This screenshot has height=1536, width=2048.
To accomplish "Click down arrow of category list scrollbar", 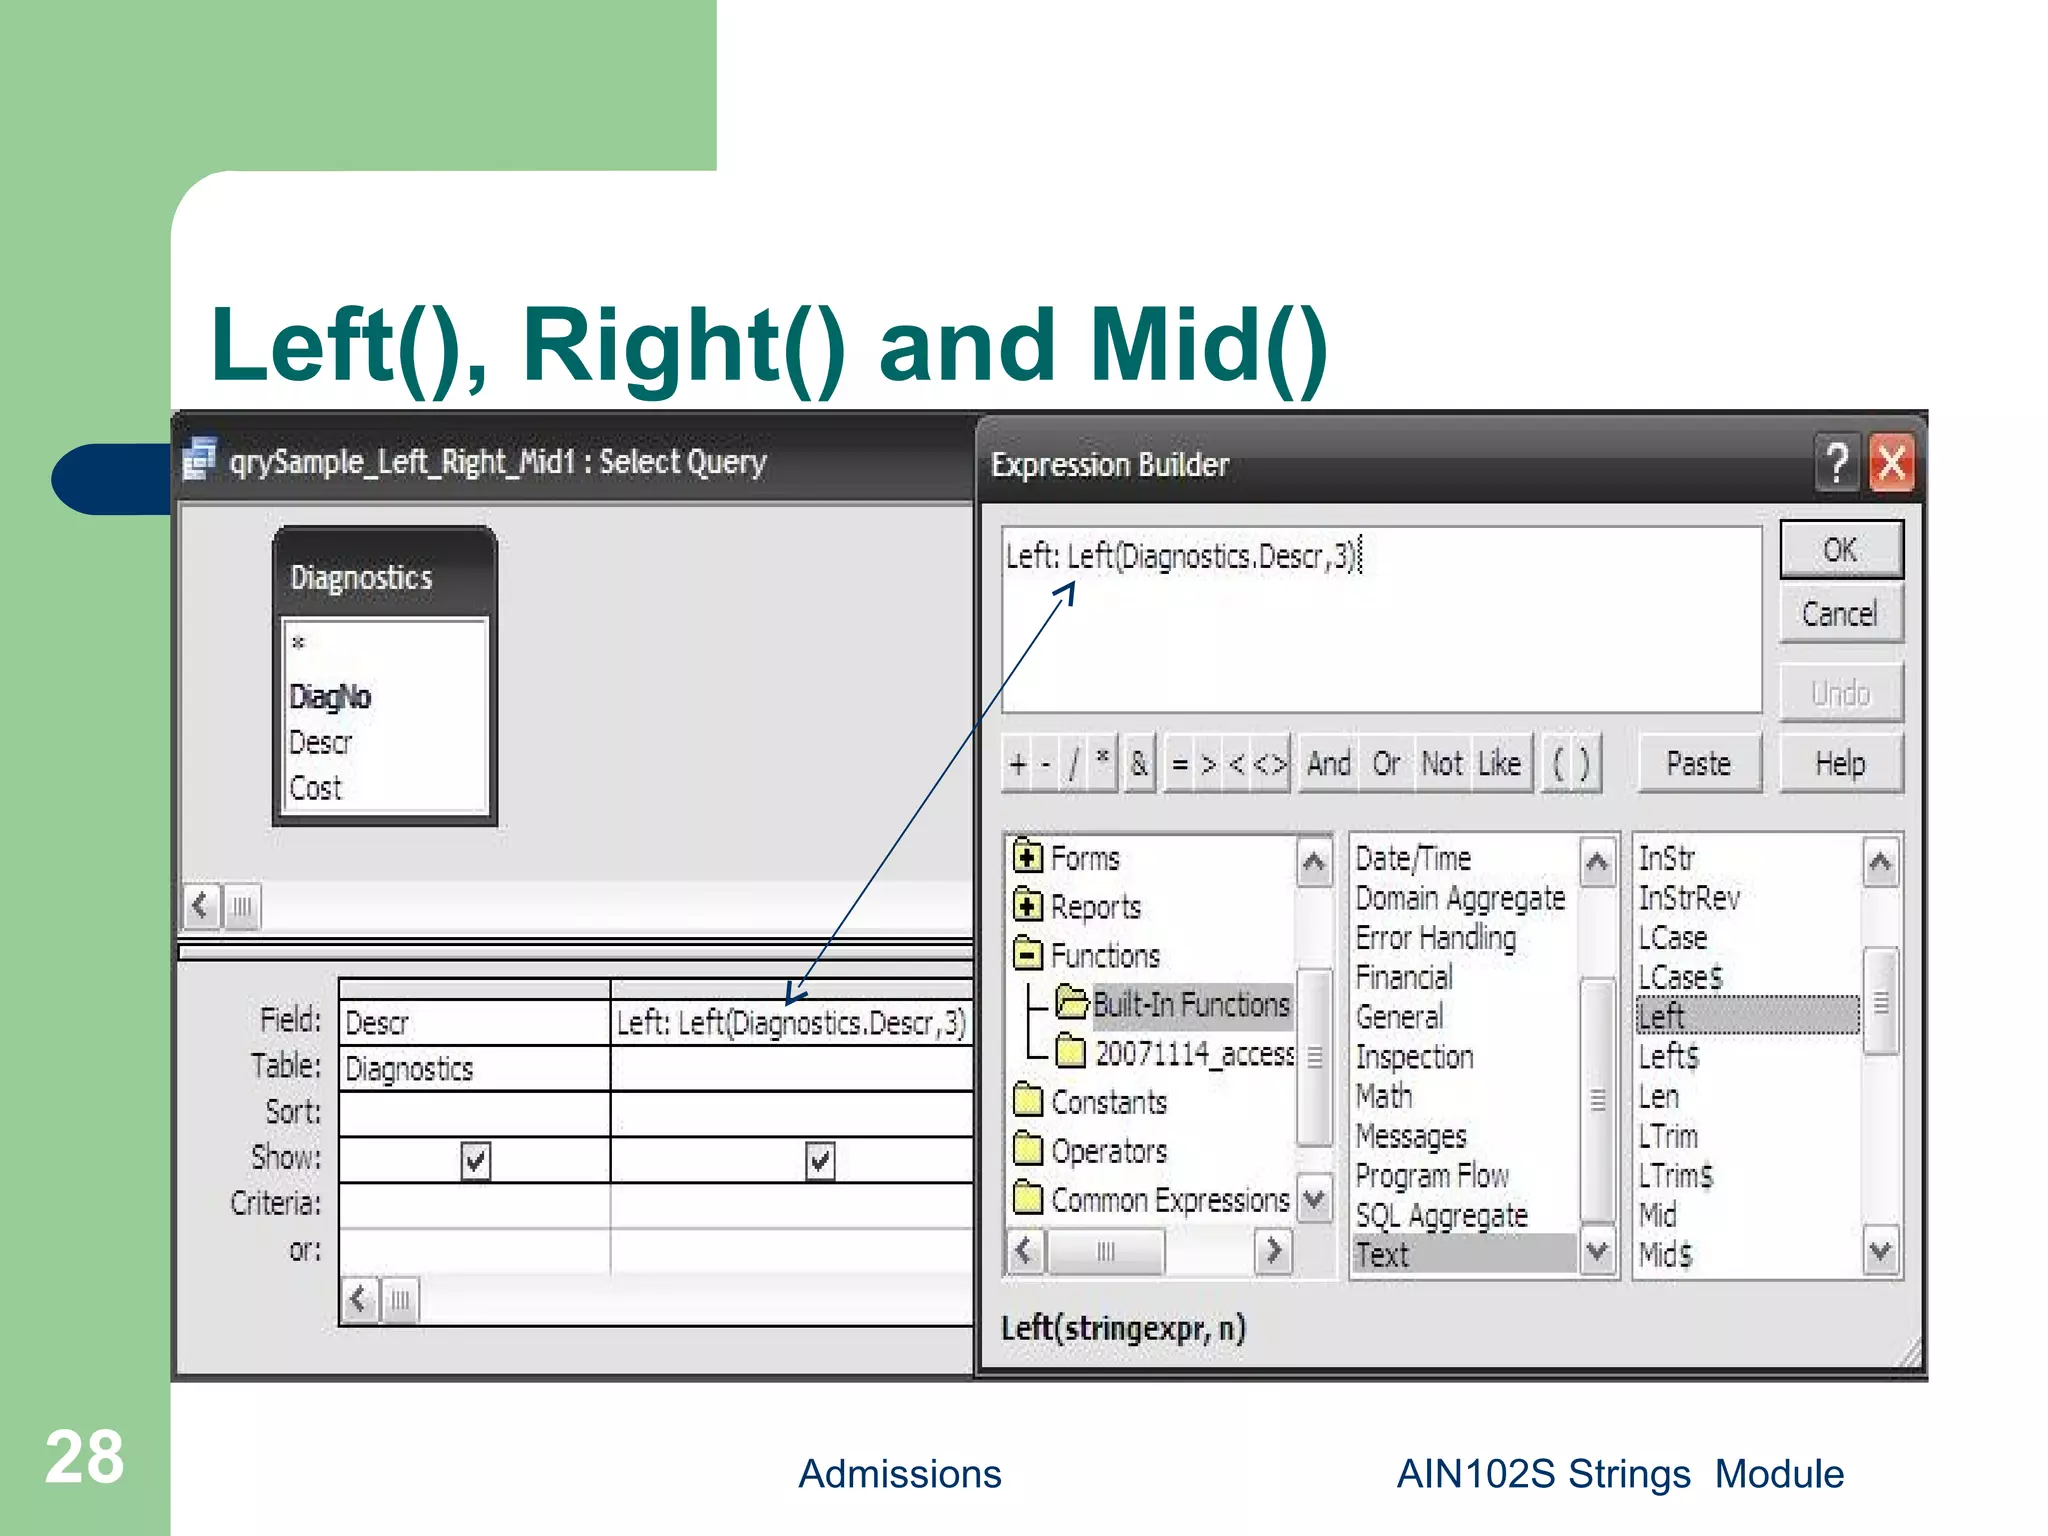I will [1597, 1251].
